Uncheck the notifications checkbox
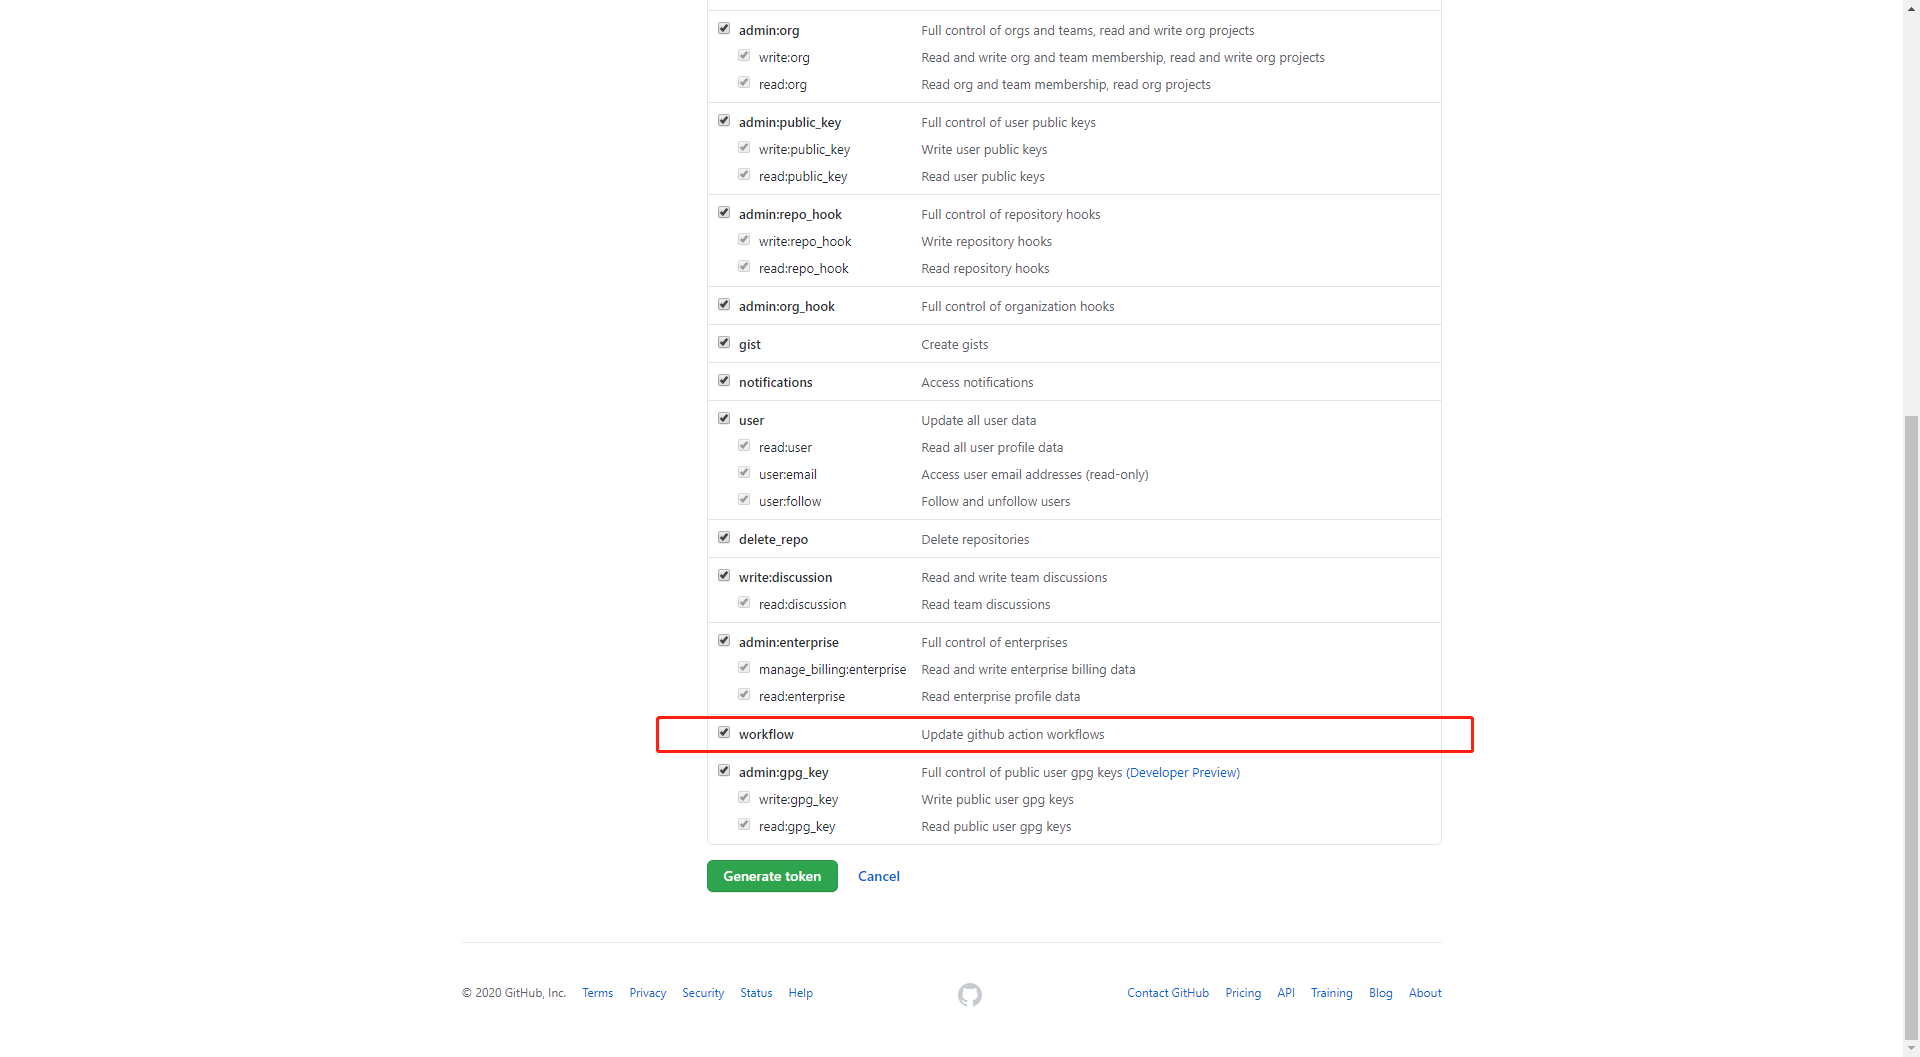 pyautogui.click(x=724, y=381)
